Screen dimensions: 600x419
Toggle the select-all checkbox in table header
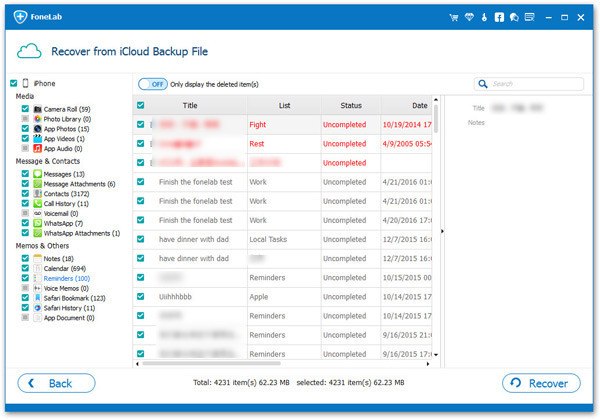click(x=140, y=105)
